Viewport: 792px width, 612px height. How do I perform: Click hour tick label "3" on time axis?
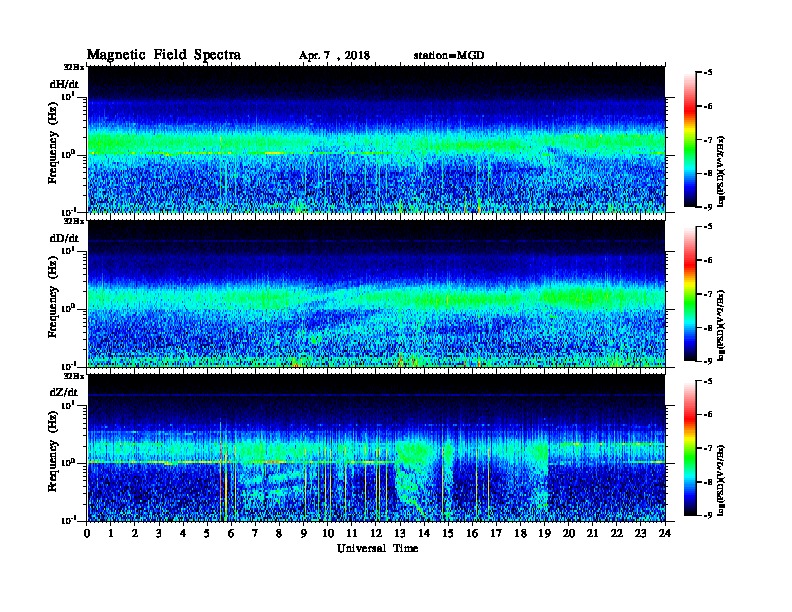click(x=159, y=533)
